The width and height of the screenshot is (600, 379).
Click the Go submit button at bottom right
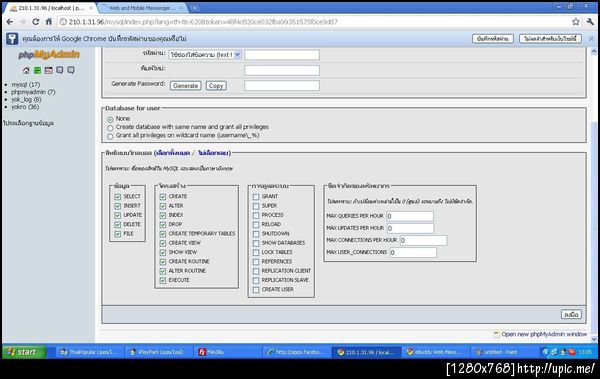click(571, 314)
